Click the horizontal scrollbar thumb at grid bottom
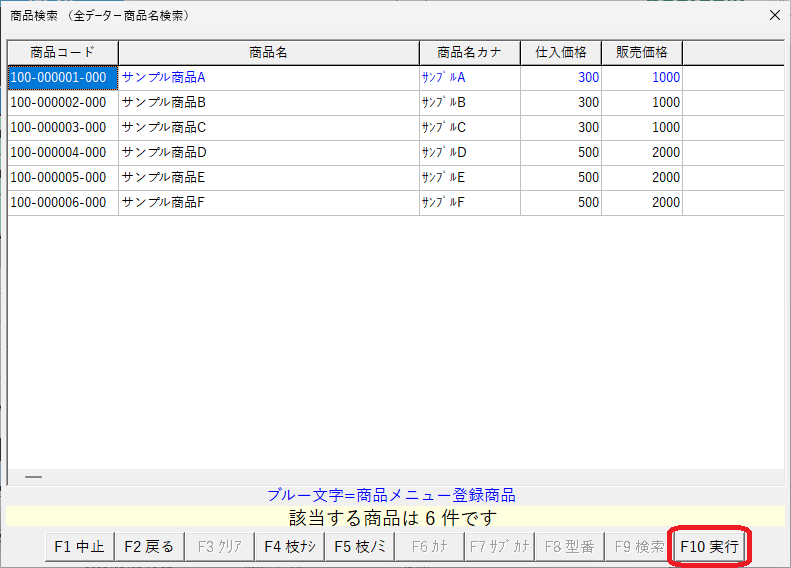Image resolution: width=791 pixels, height=568 pixels. click(33, 478)
